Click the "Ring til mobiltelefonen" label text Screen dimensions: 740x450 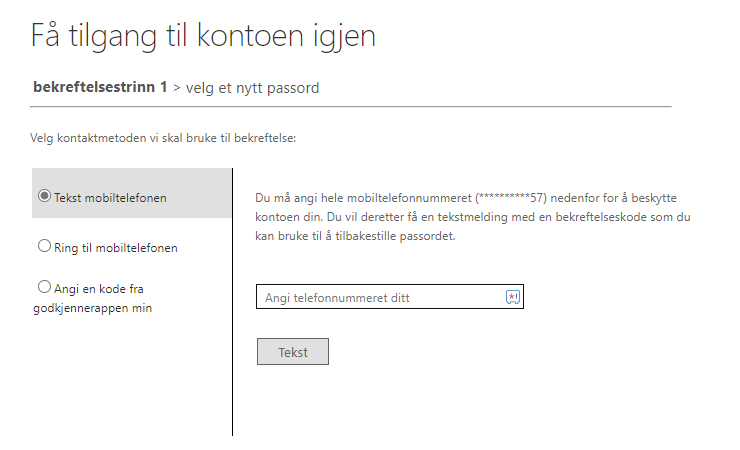tap(116, 248)
